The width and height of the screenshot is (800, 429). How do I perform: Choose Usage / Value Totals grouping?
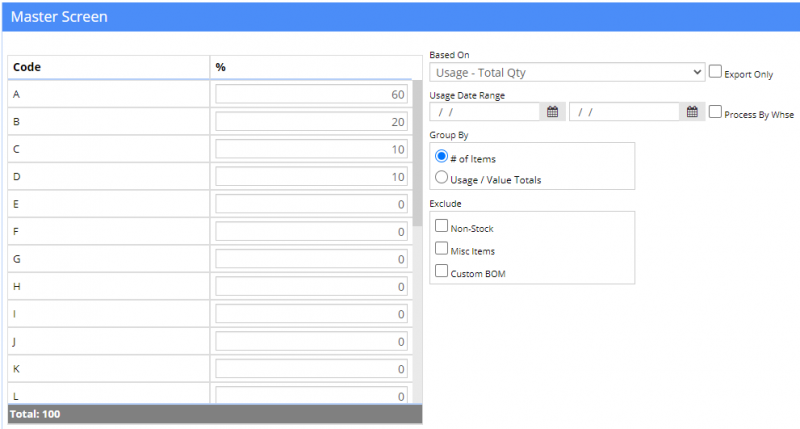click(442, 178)
